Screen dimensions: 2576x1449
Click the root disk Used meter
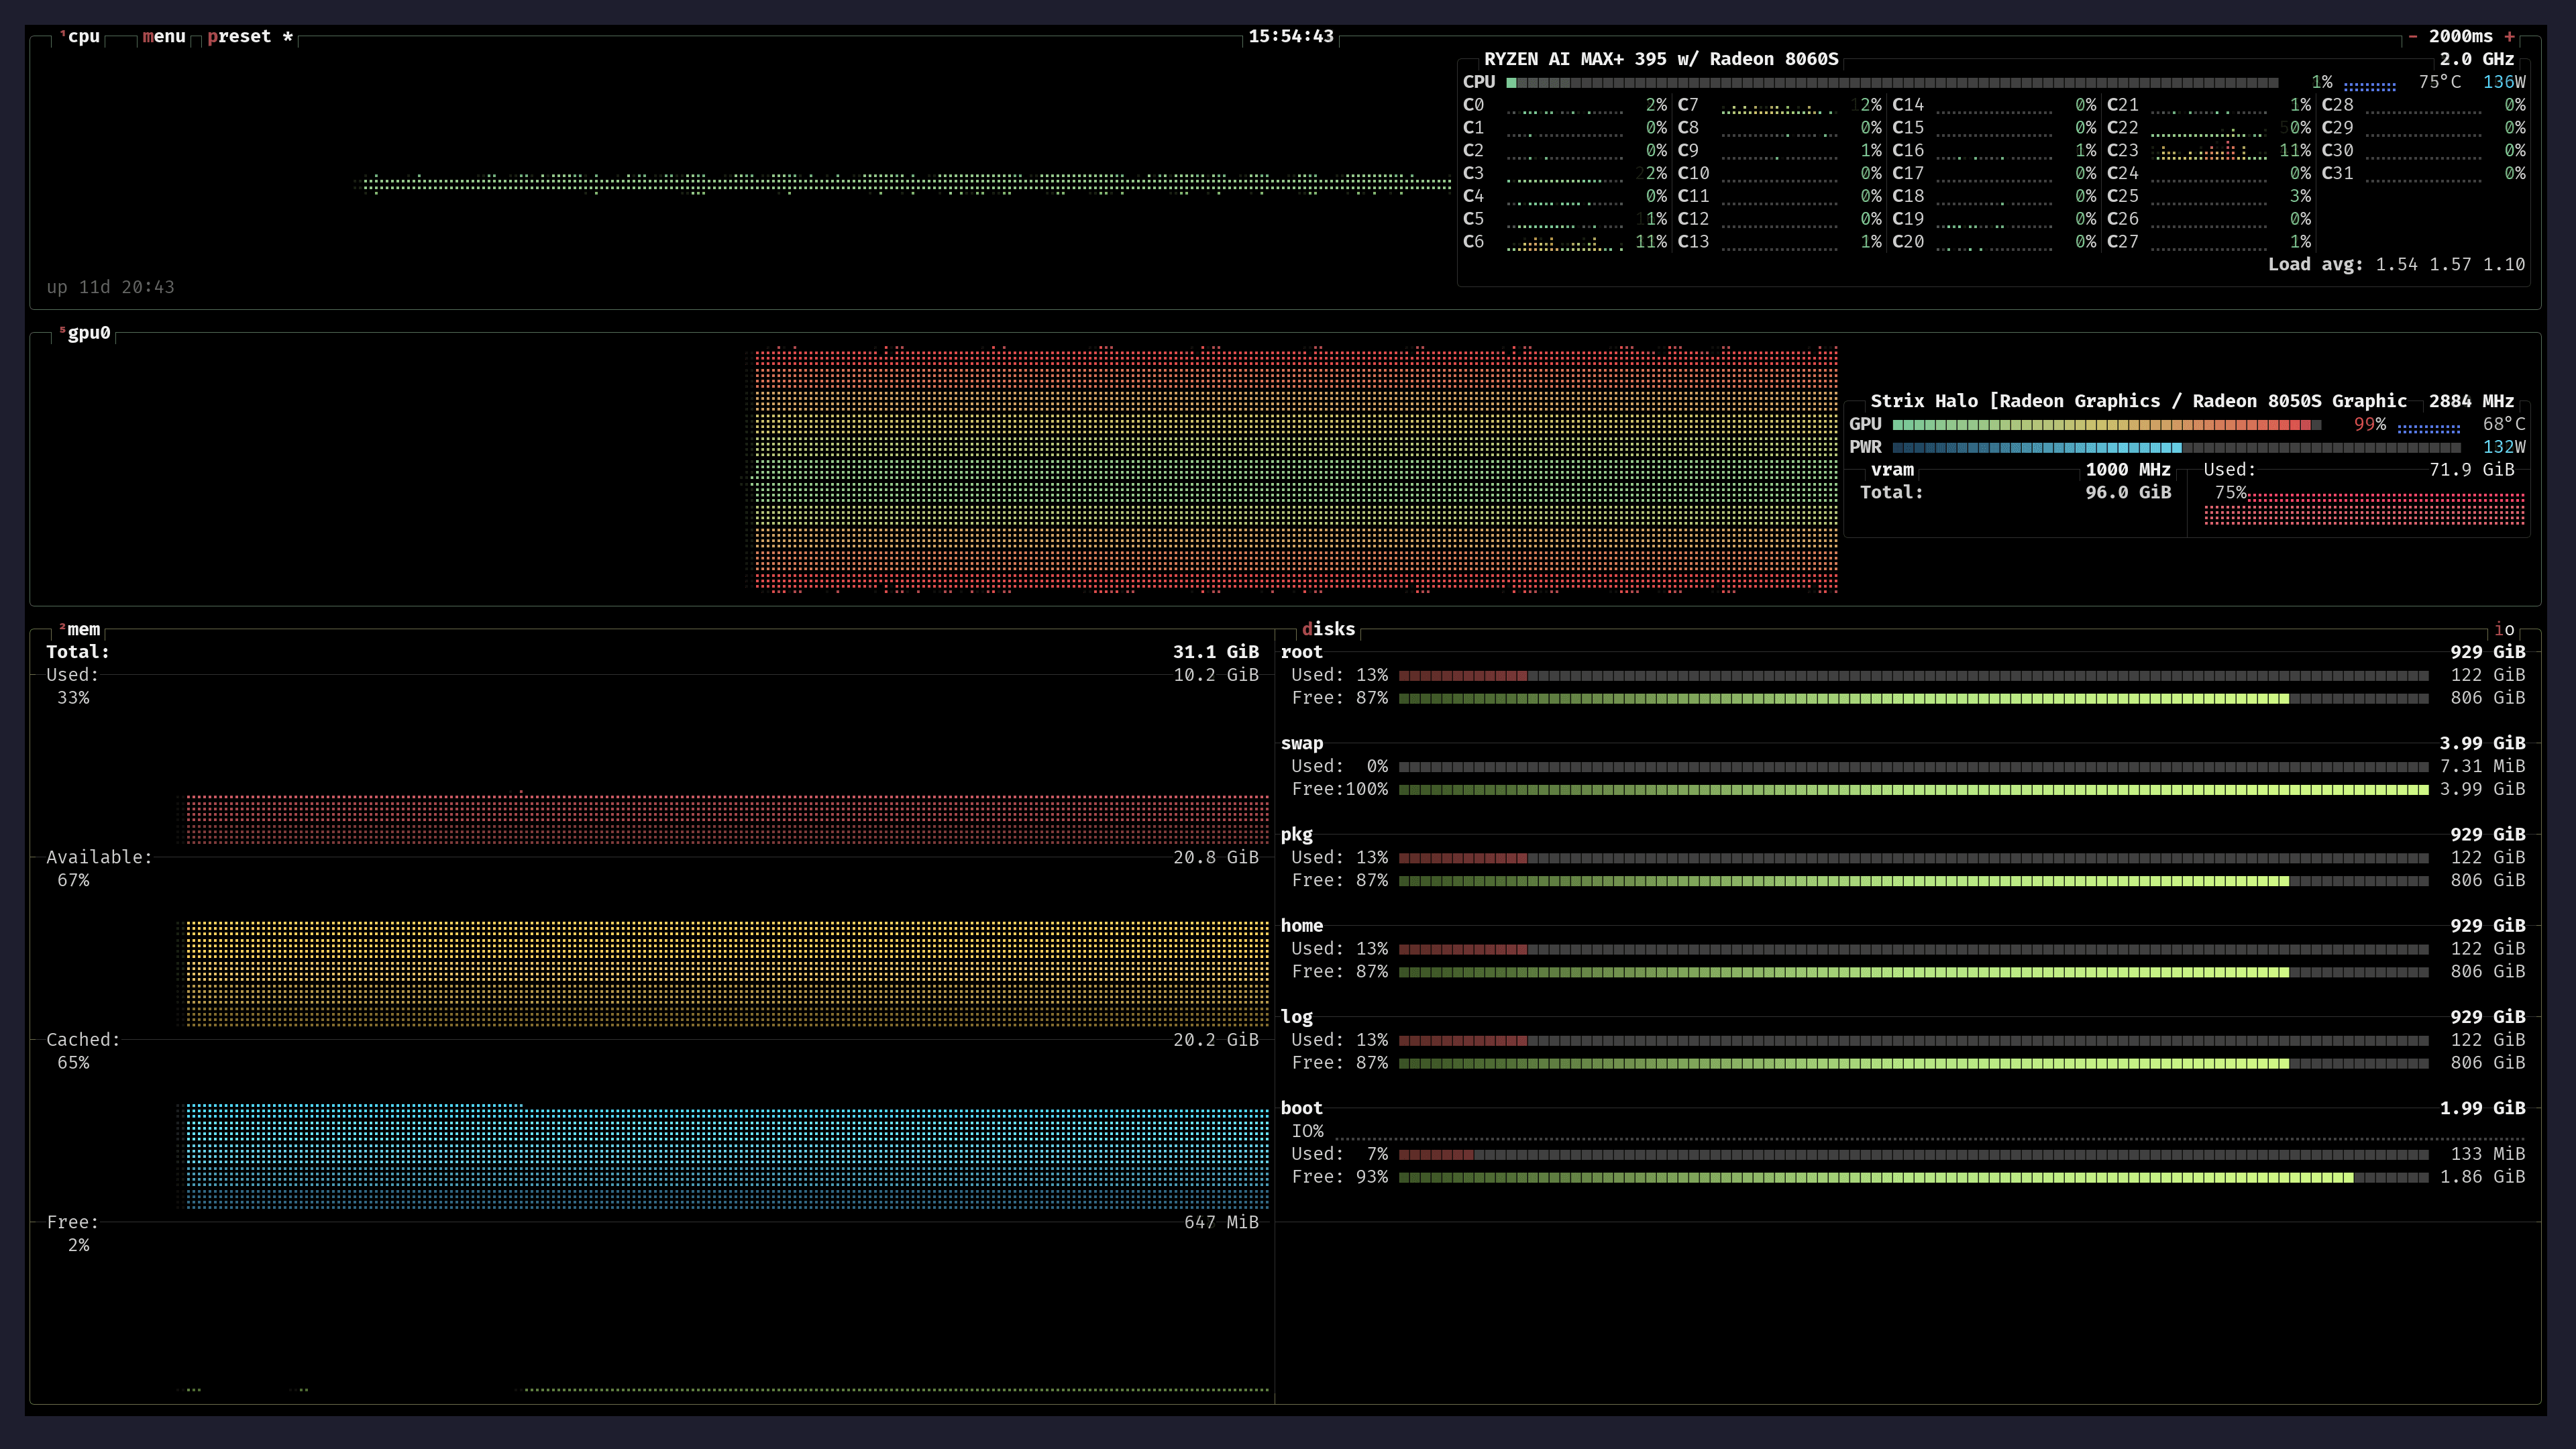[1900, 675]
